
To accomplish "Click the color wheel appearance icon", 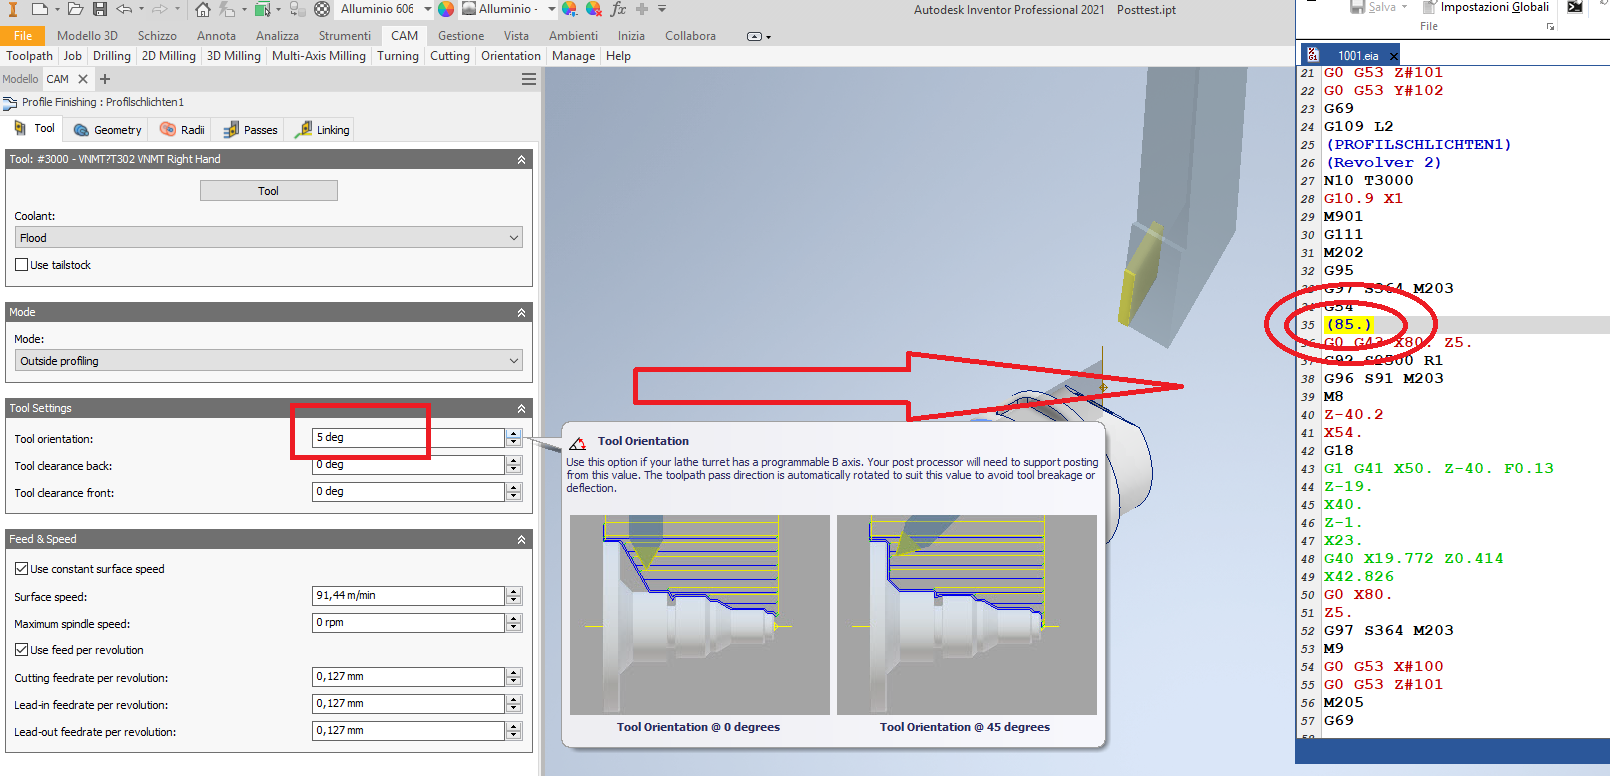I will (x=446, y=9).
